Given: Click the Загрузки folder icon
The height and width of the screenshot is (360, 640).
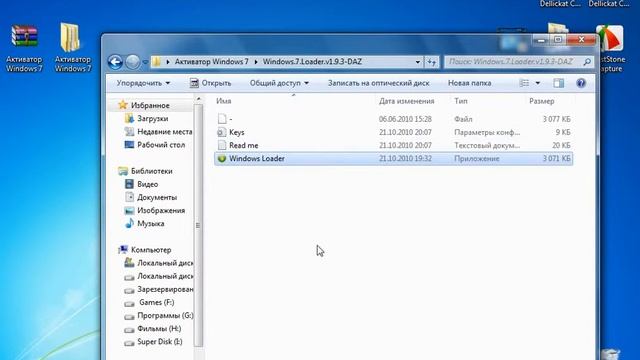Looking at the screenshot, I should (129, 118).
